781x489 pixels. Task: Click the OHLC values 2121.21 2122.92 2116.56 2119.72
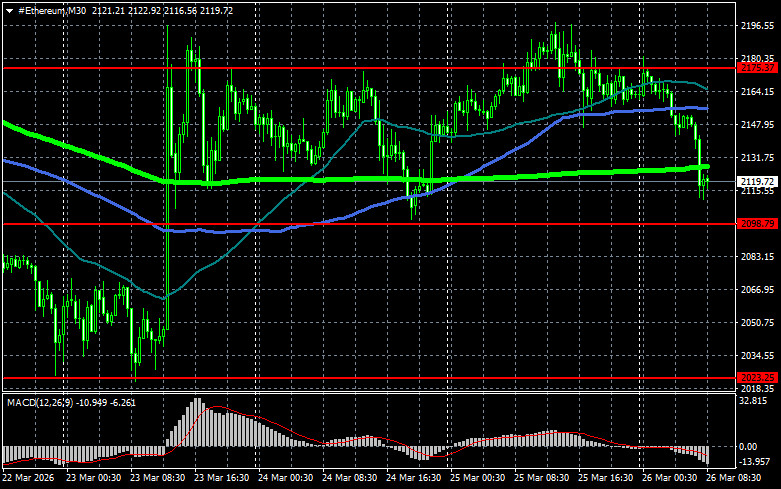click(x=162, y=10)
